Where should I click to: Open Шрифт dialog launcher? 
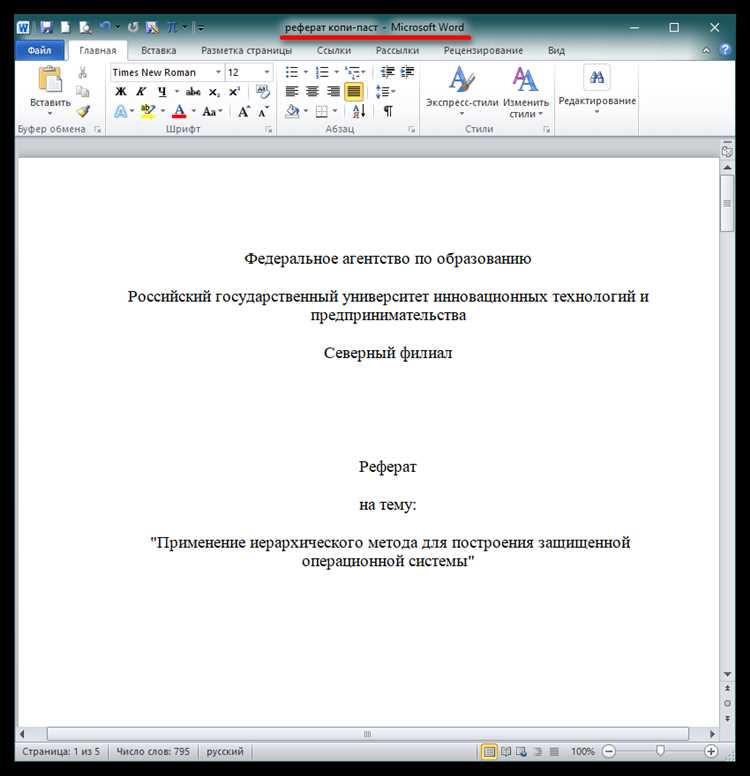(x=268, y=130)
